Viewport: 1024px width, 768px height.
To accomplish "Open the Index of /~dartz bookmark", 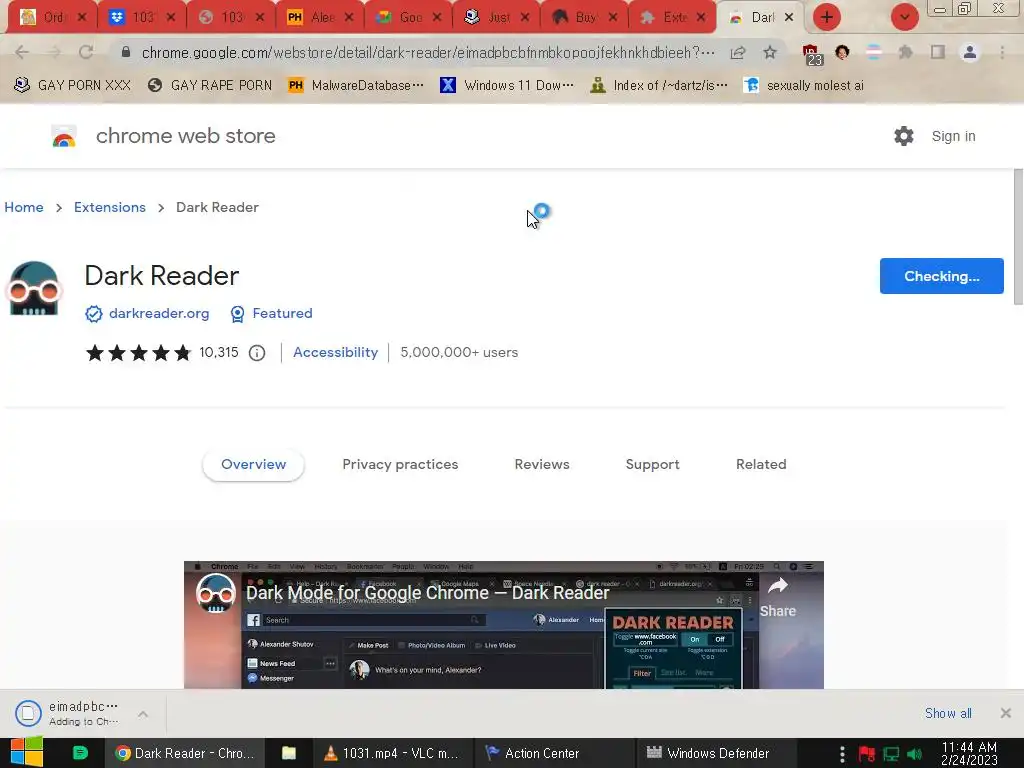I will [658, 85].
